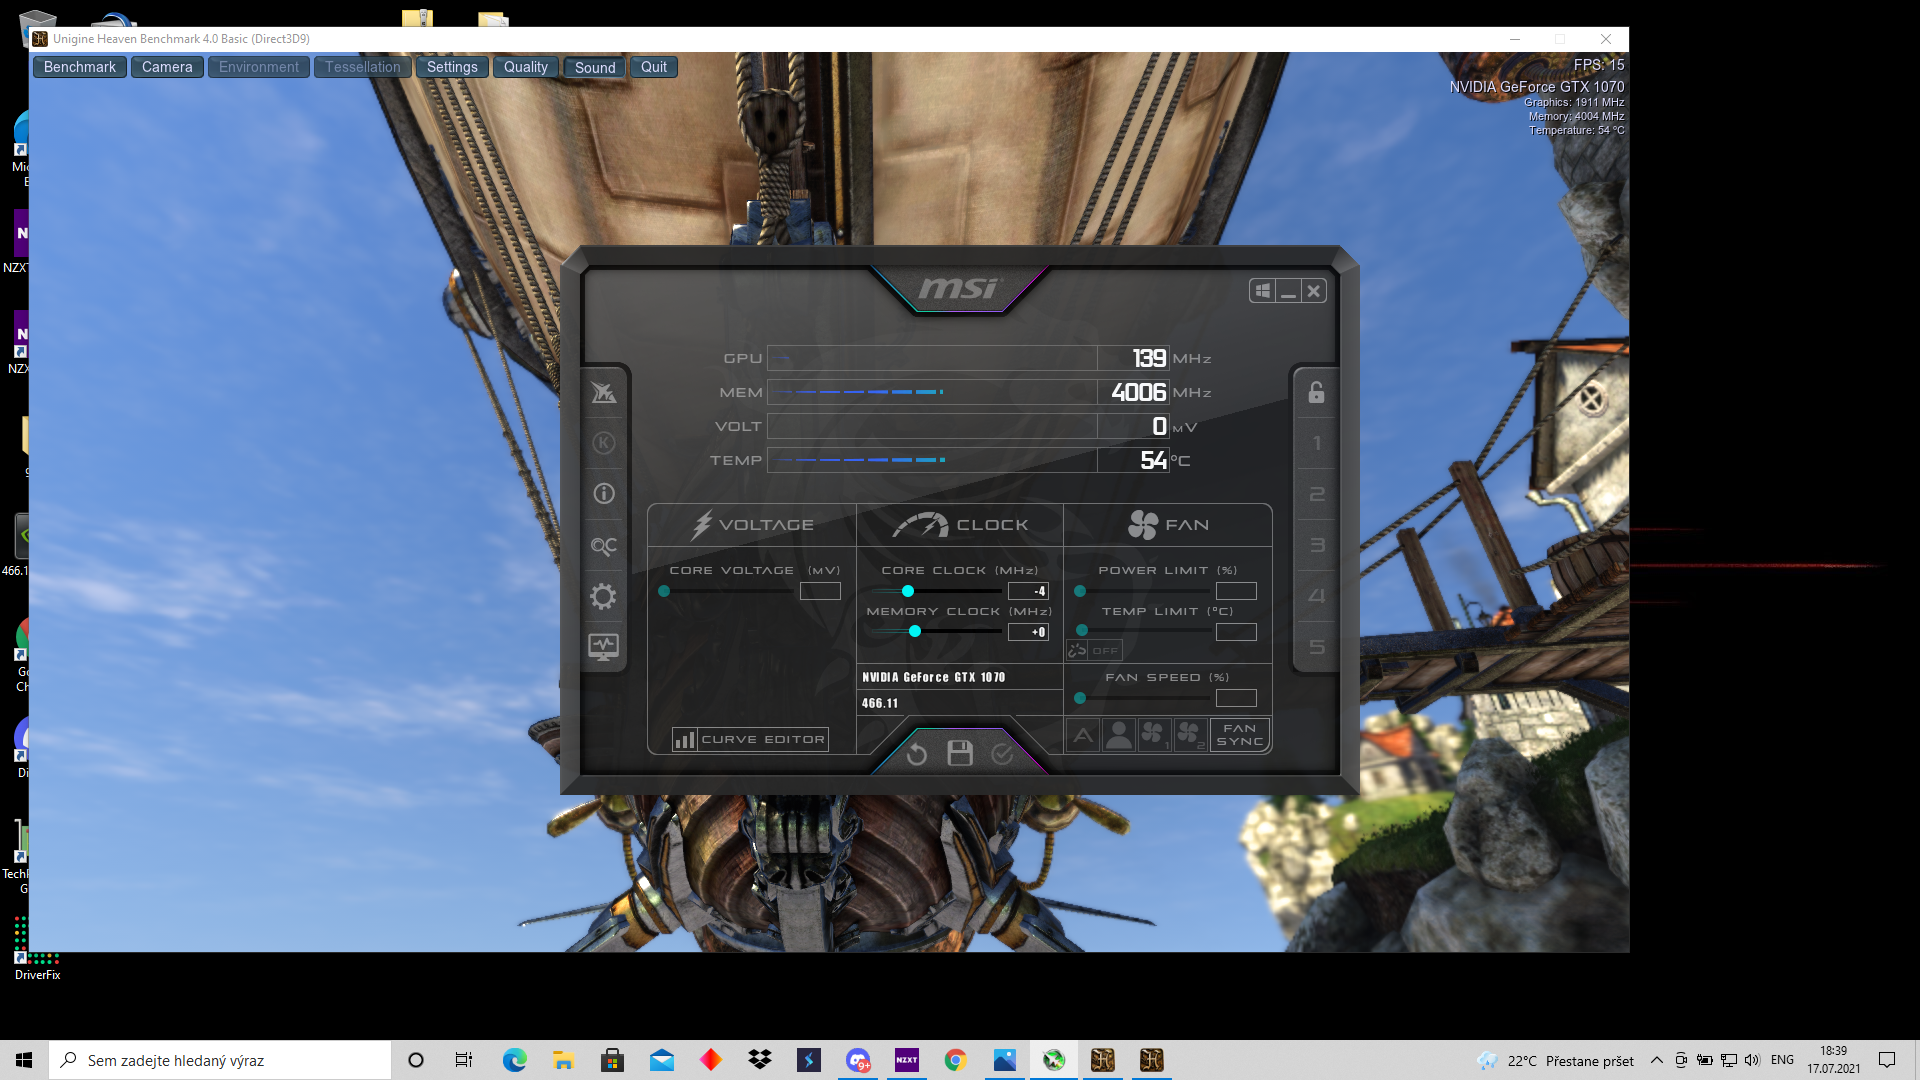The image size is (1920, 1080).
Task: Apply settings with the checkmark icon
Action: 1002,754
